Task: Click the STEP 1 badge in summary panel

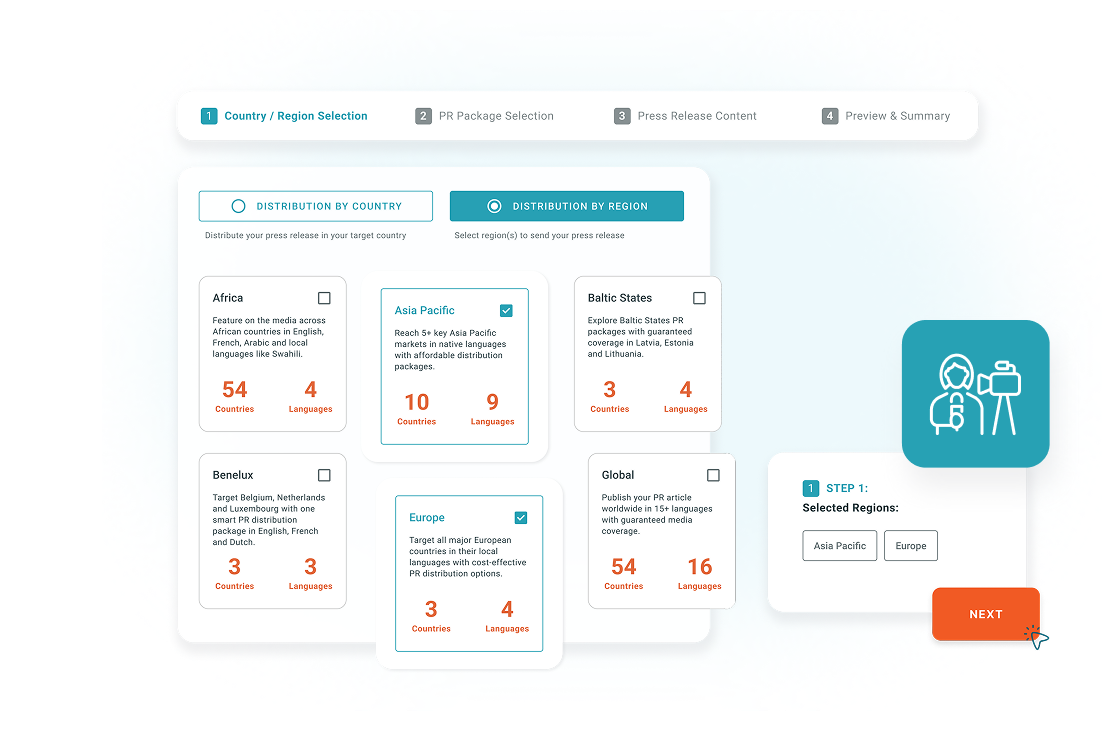Action: [x=811, y=489]
